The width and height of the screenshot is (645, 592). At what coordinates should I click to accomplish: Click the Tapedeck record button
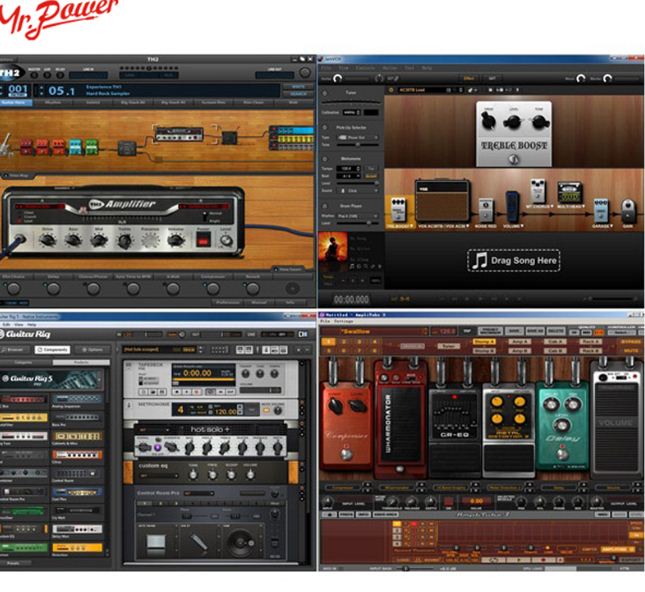pyautogui.click(x=197, y=392)
